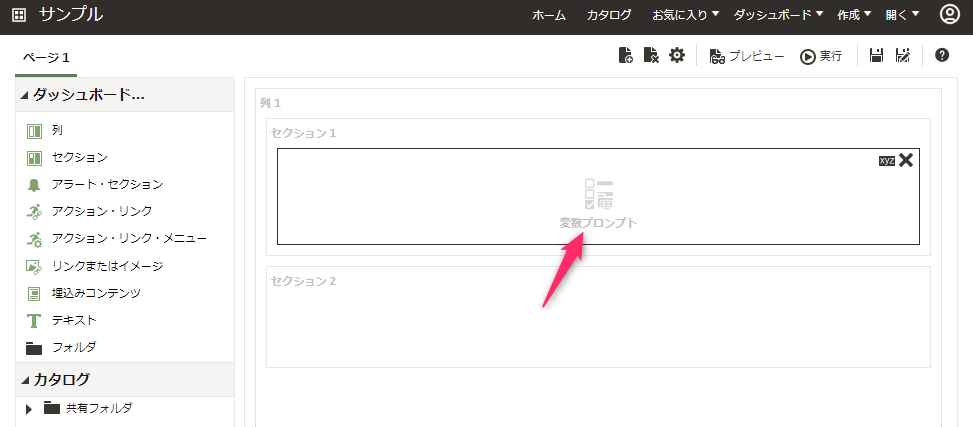Click the grid icon beside サンプル title
Image resolution: width=973 pixels, height=427 pixels.
click(x=19, y=15)
